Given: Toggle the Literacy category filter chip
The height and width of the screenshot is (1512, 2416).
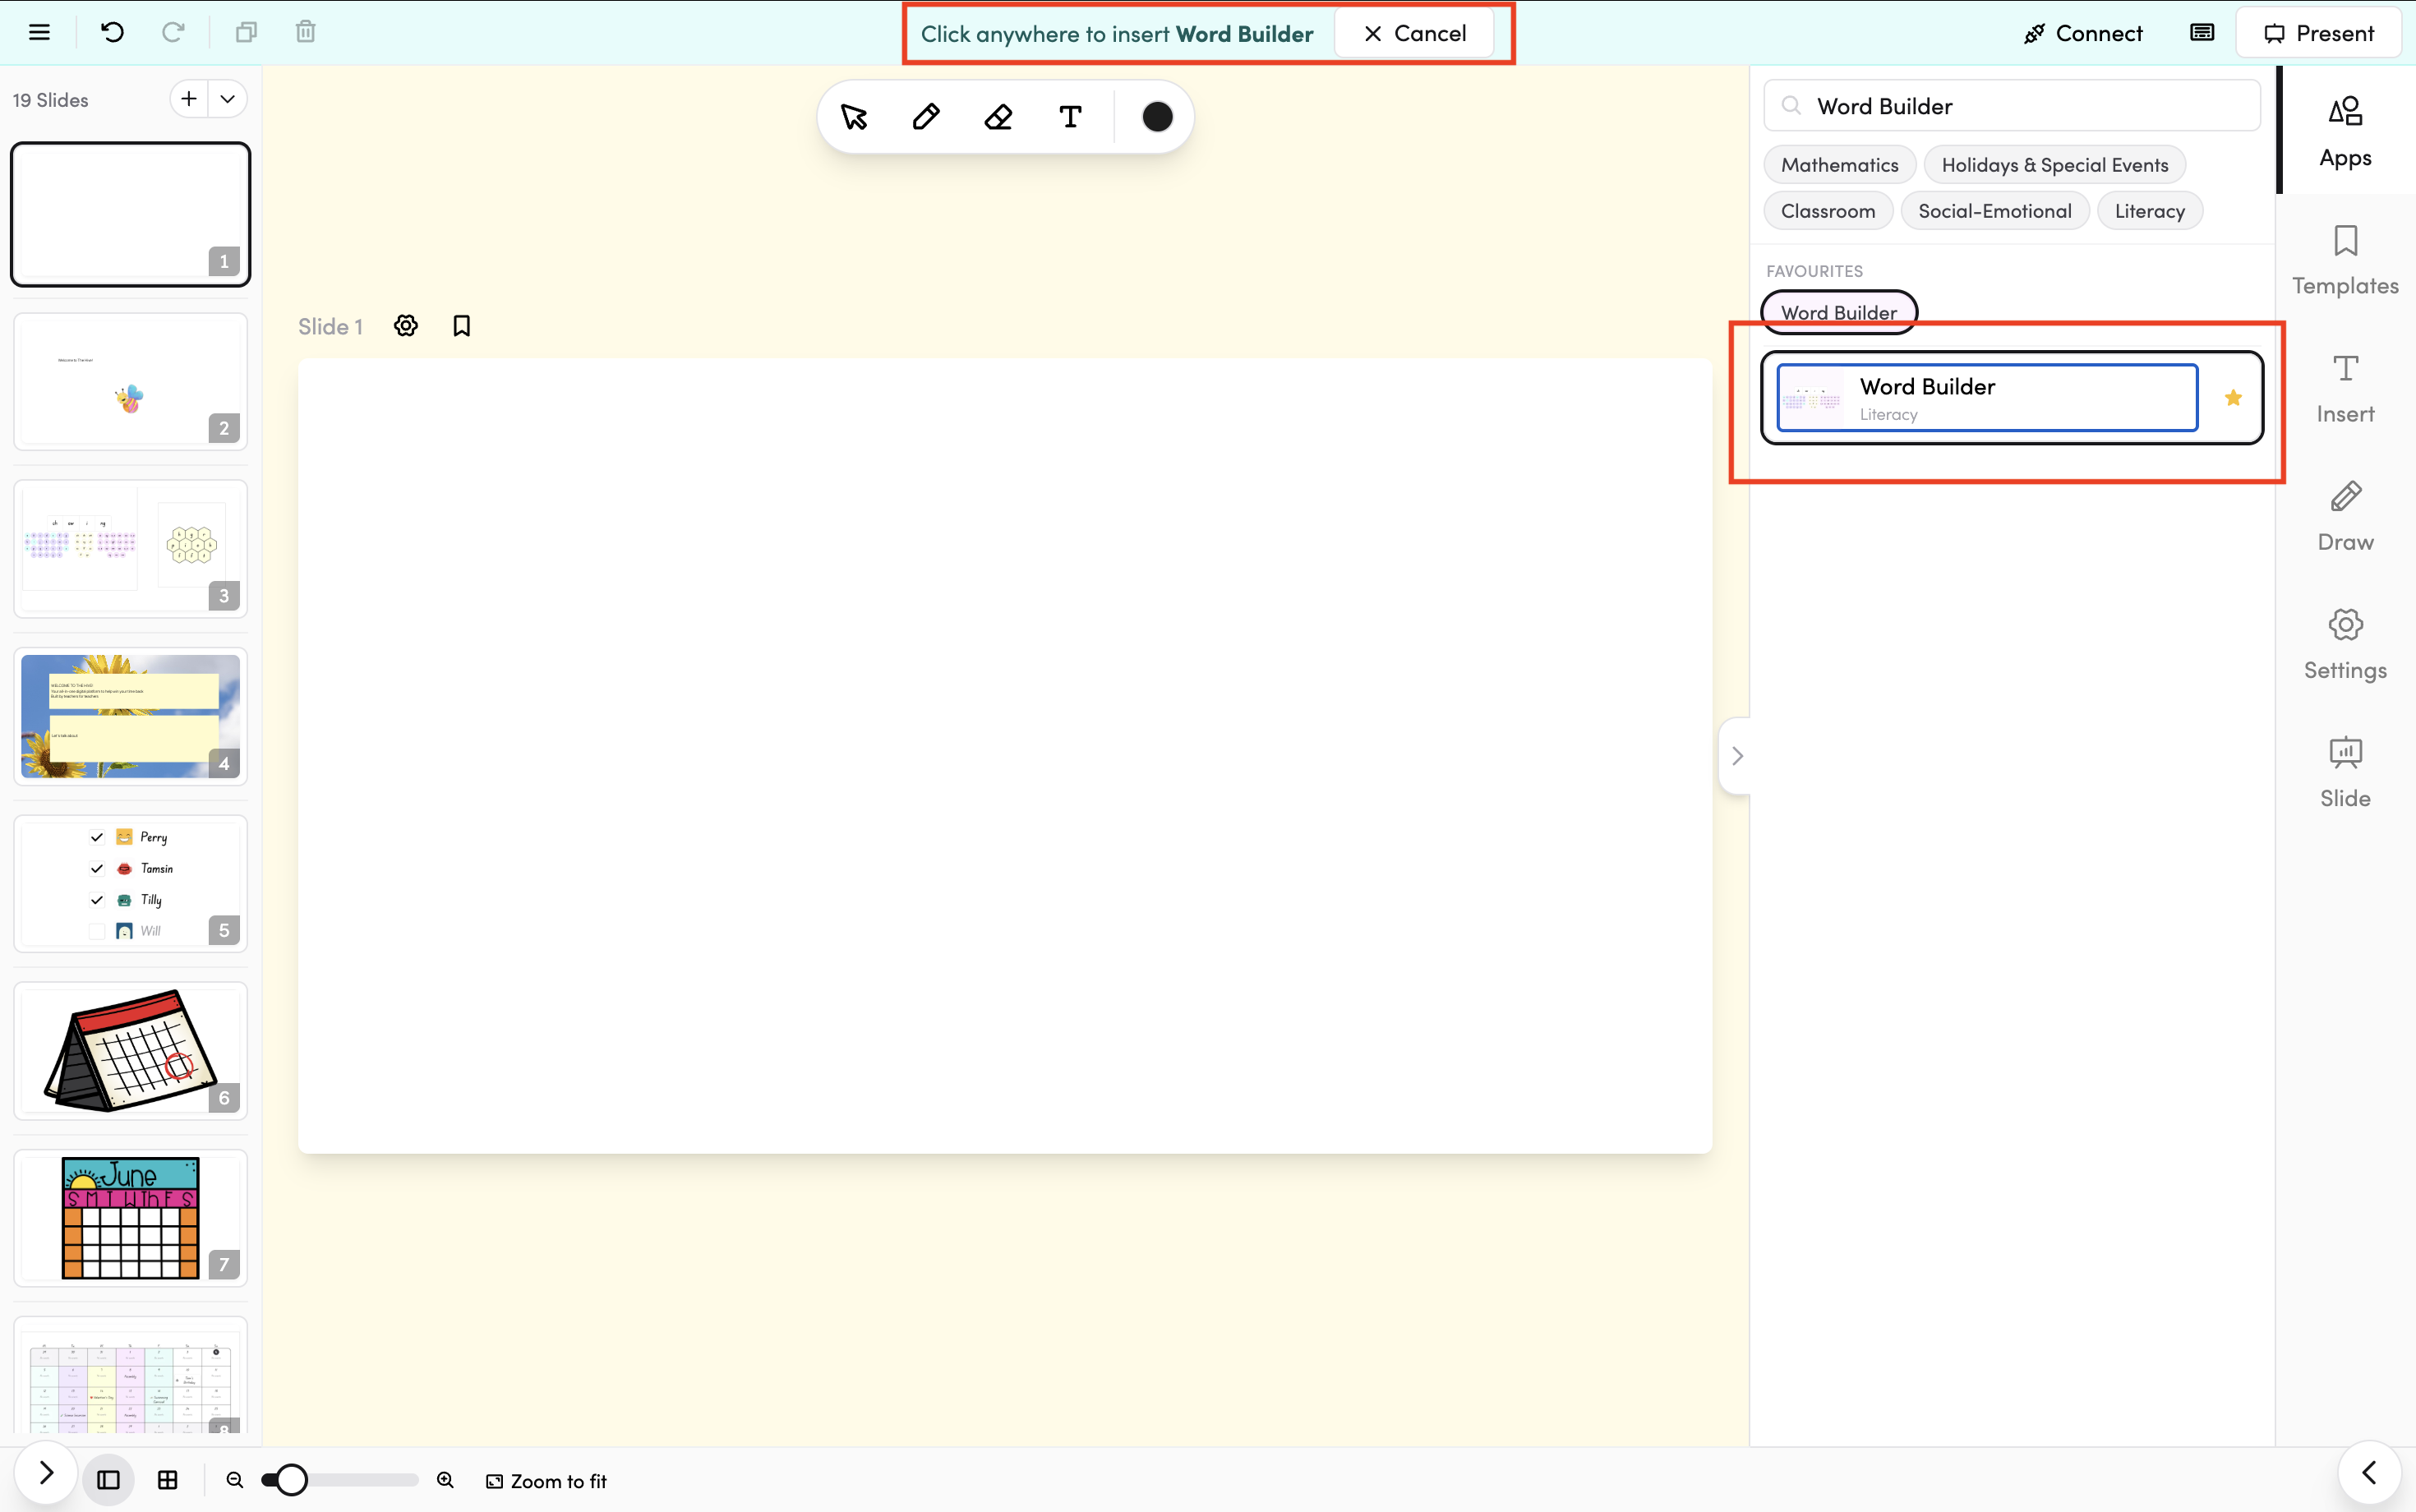Looking at the screenshot, I should [2149, 211].
